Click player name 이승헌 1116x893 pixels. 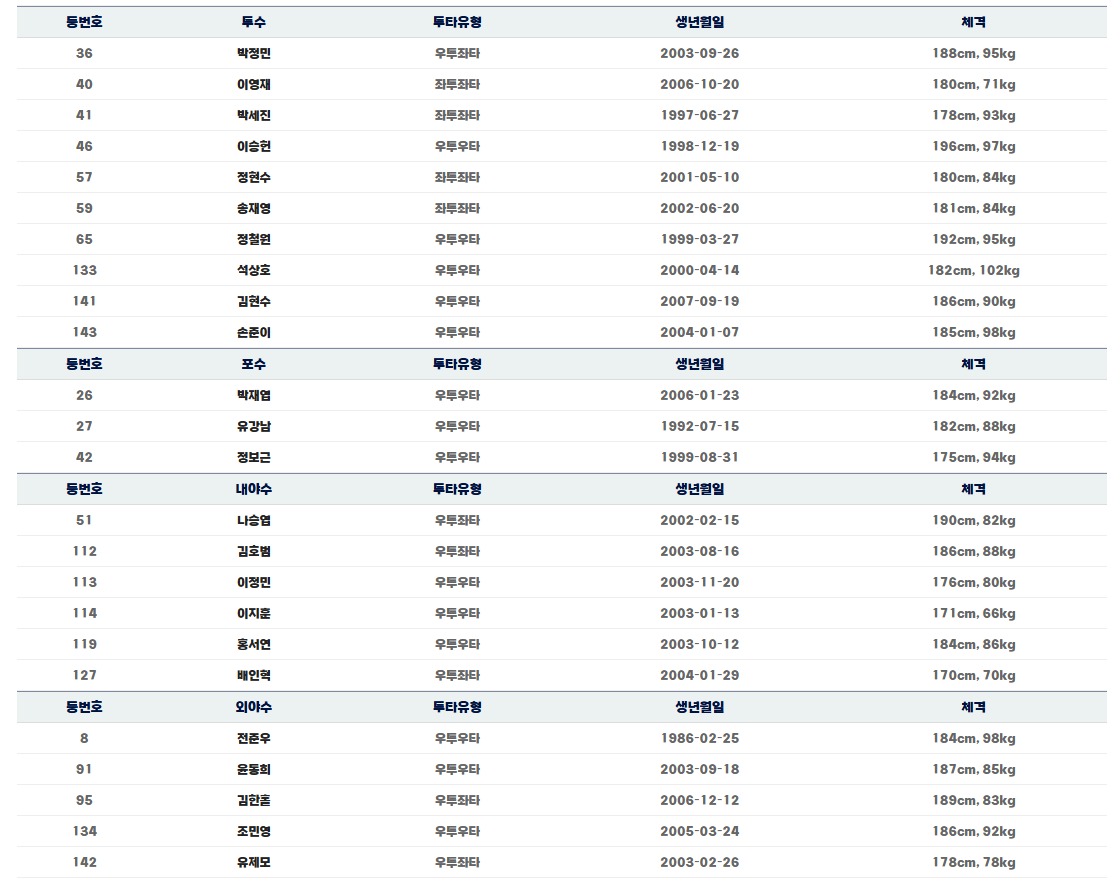253,147
